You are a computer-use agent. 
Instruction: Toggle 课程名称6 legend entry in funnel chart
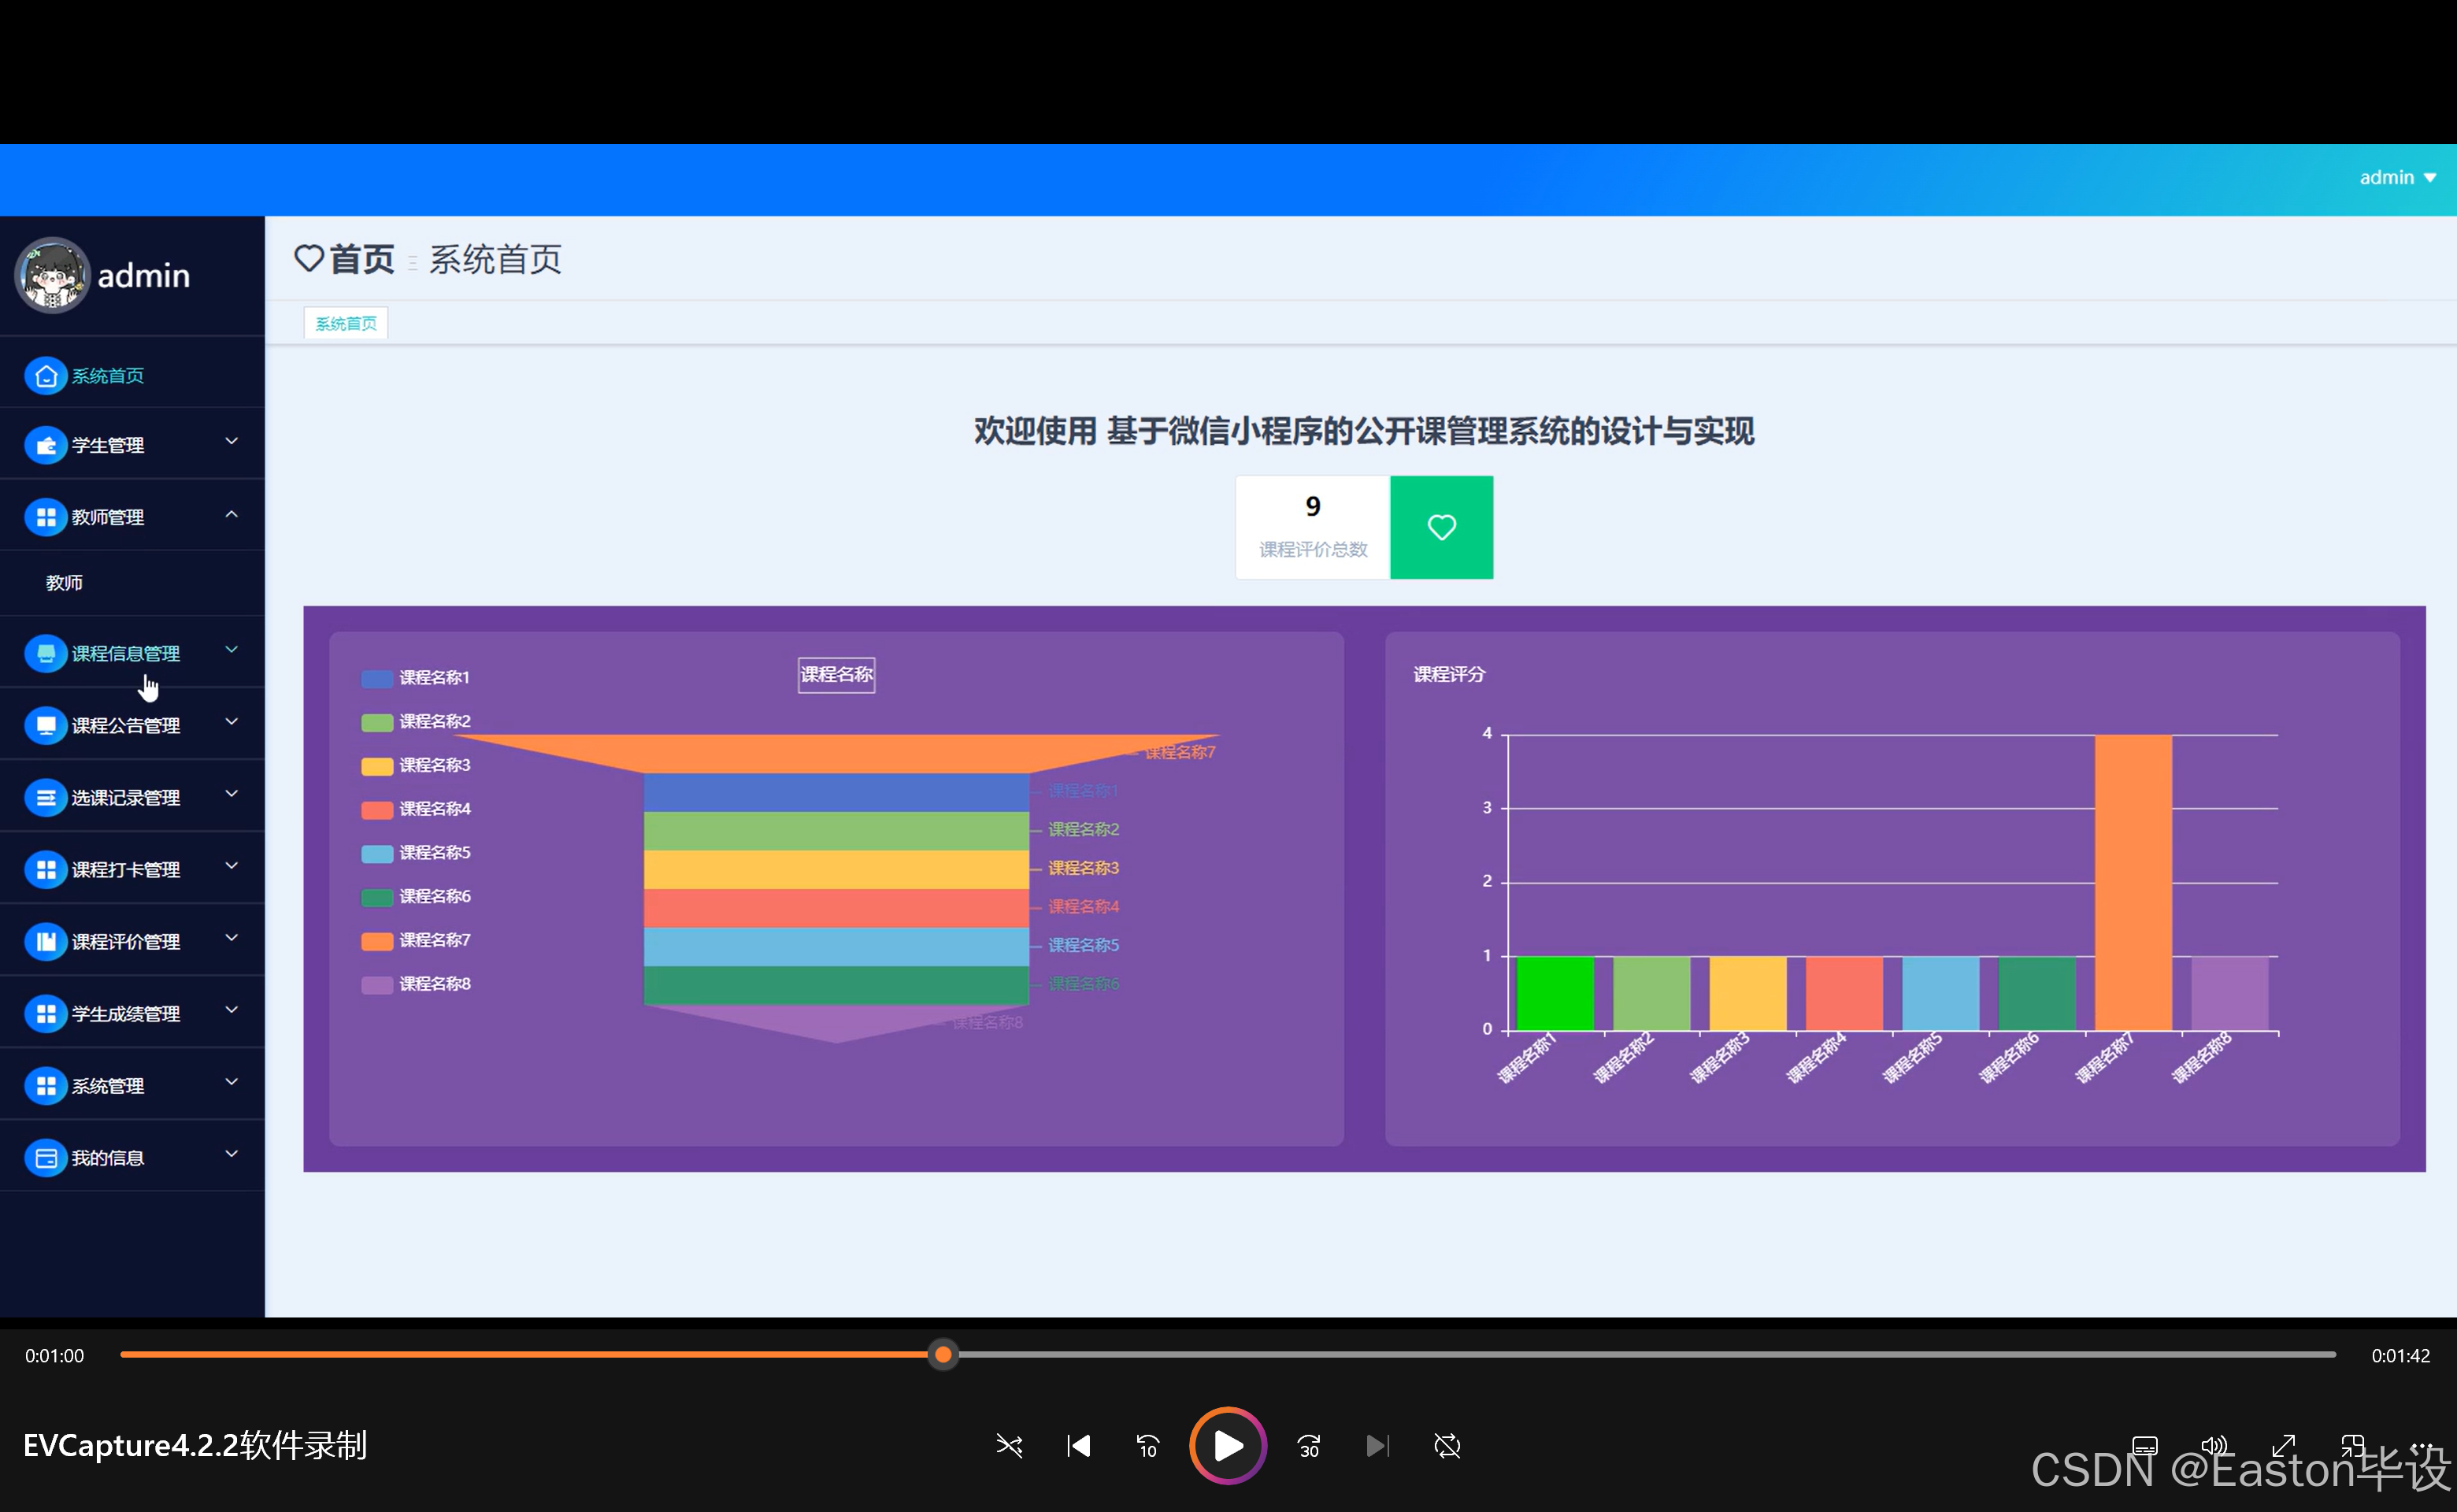(415, 896)
